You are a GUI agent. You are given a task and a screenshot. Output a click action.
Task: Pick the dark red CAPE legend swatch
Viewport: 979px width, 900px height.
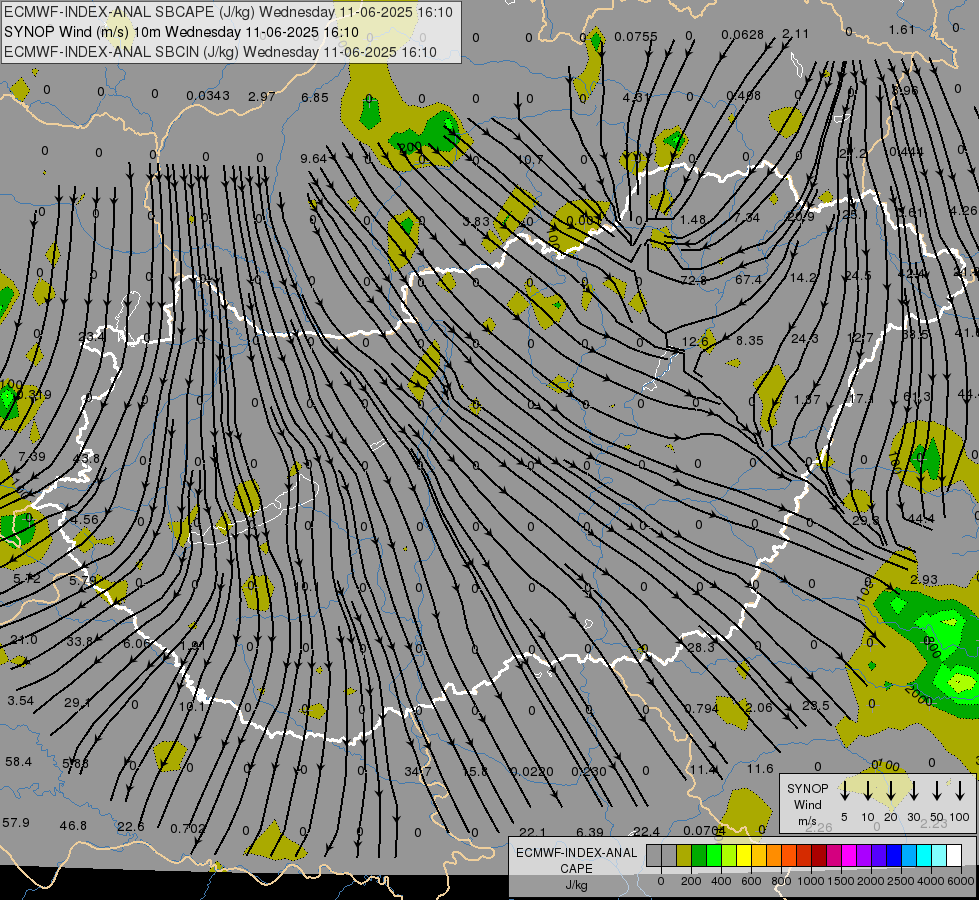pos(819,856)
